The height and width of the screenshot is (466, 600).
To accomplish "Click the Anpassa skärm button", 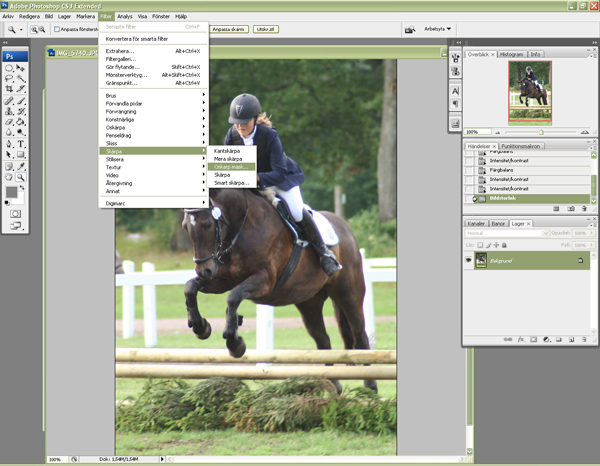I will [x=228, y=29].
